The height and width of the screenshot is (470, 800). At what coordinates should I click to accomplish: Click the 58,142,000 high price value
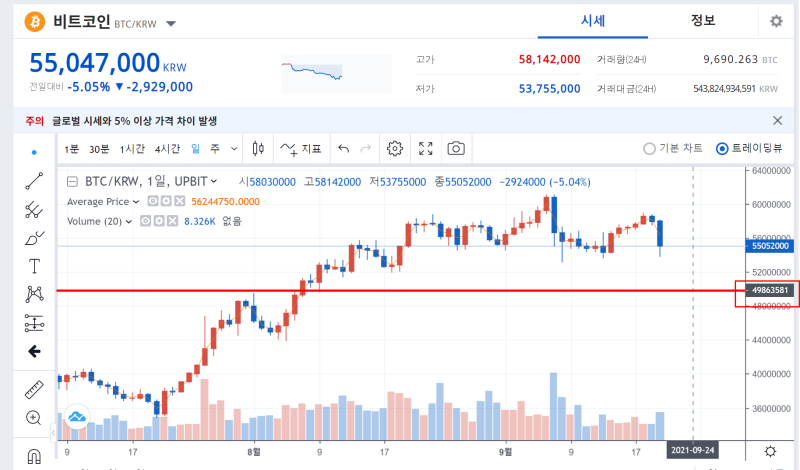[549, 60]
